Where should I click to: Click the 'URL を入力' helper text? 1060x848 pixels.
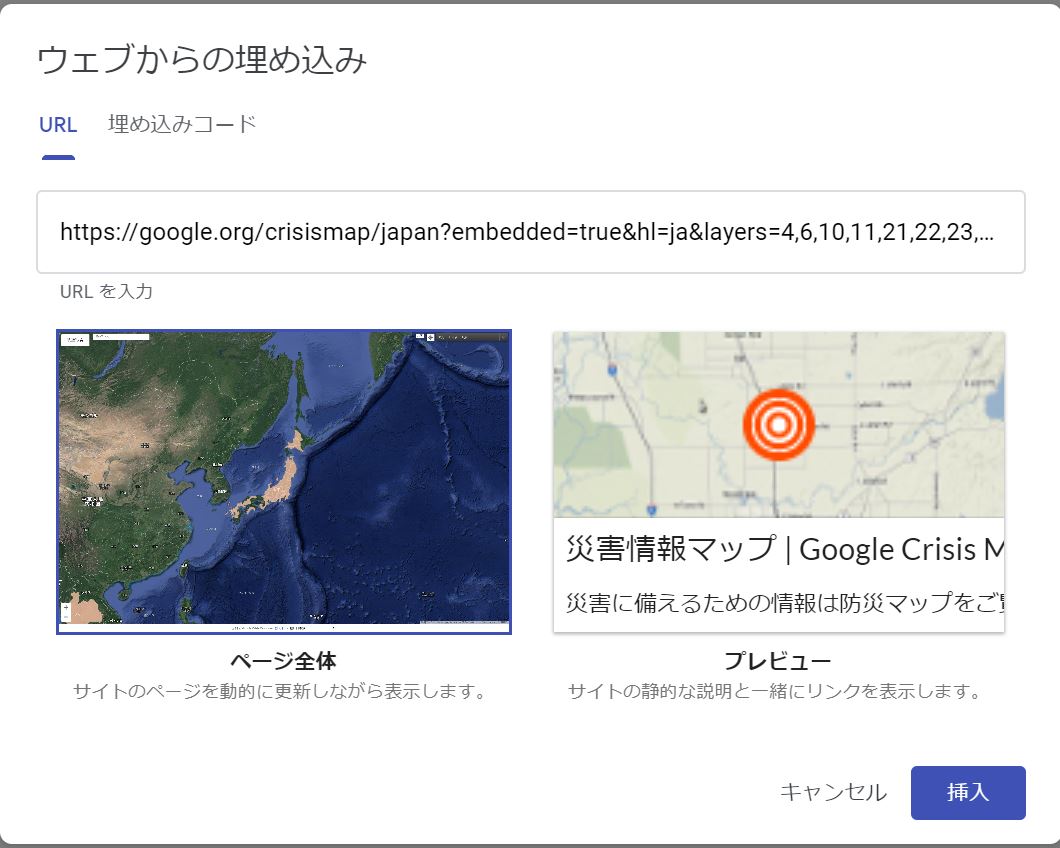[106, 291]
